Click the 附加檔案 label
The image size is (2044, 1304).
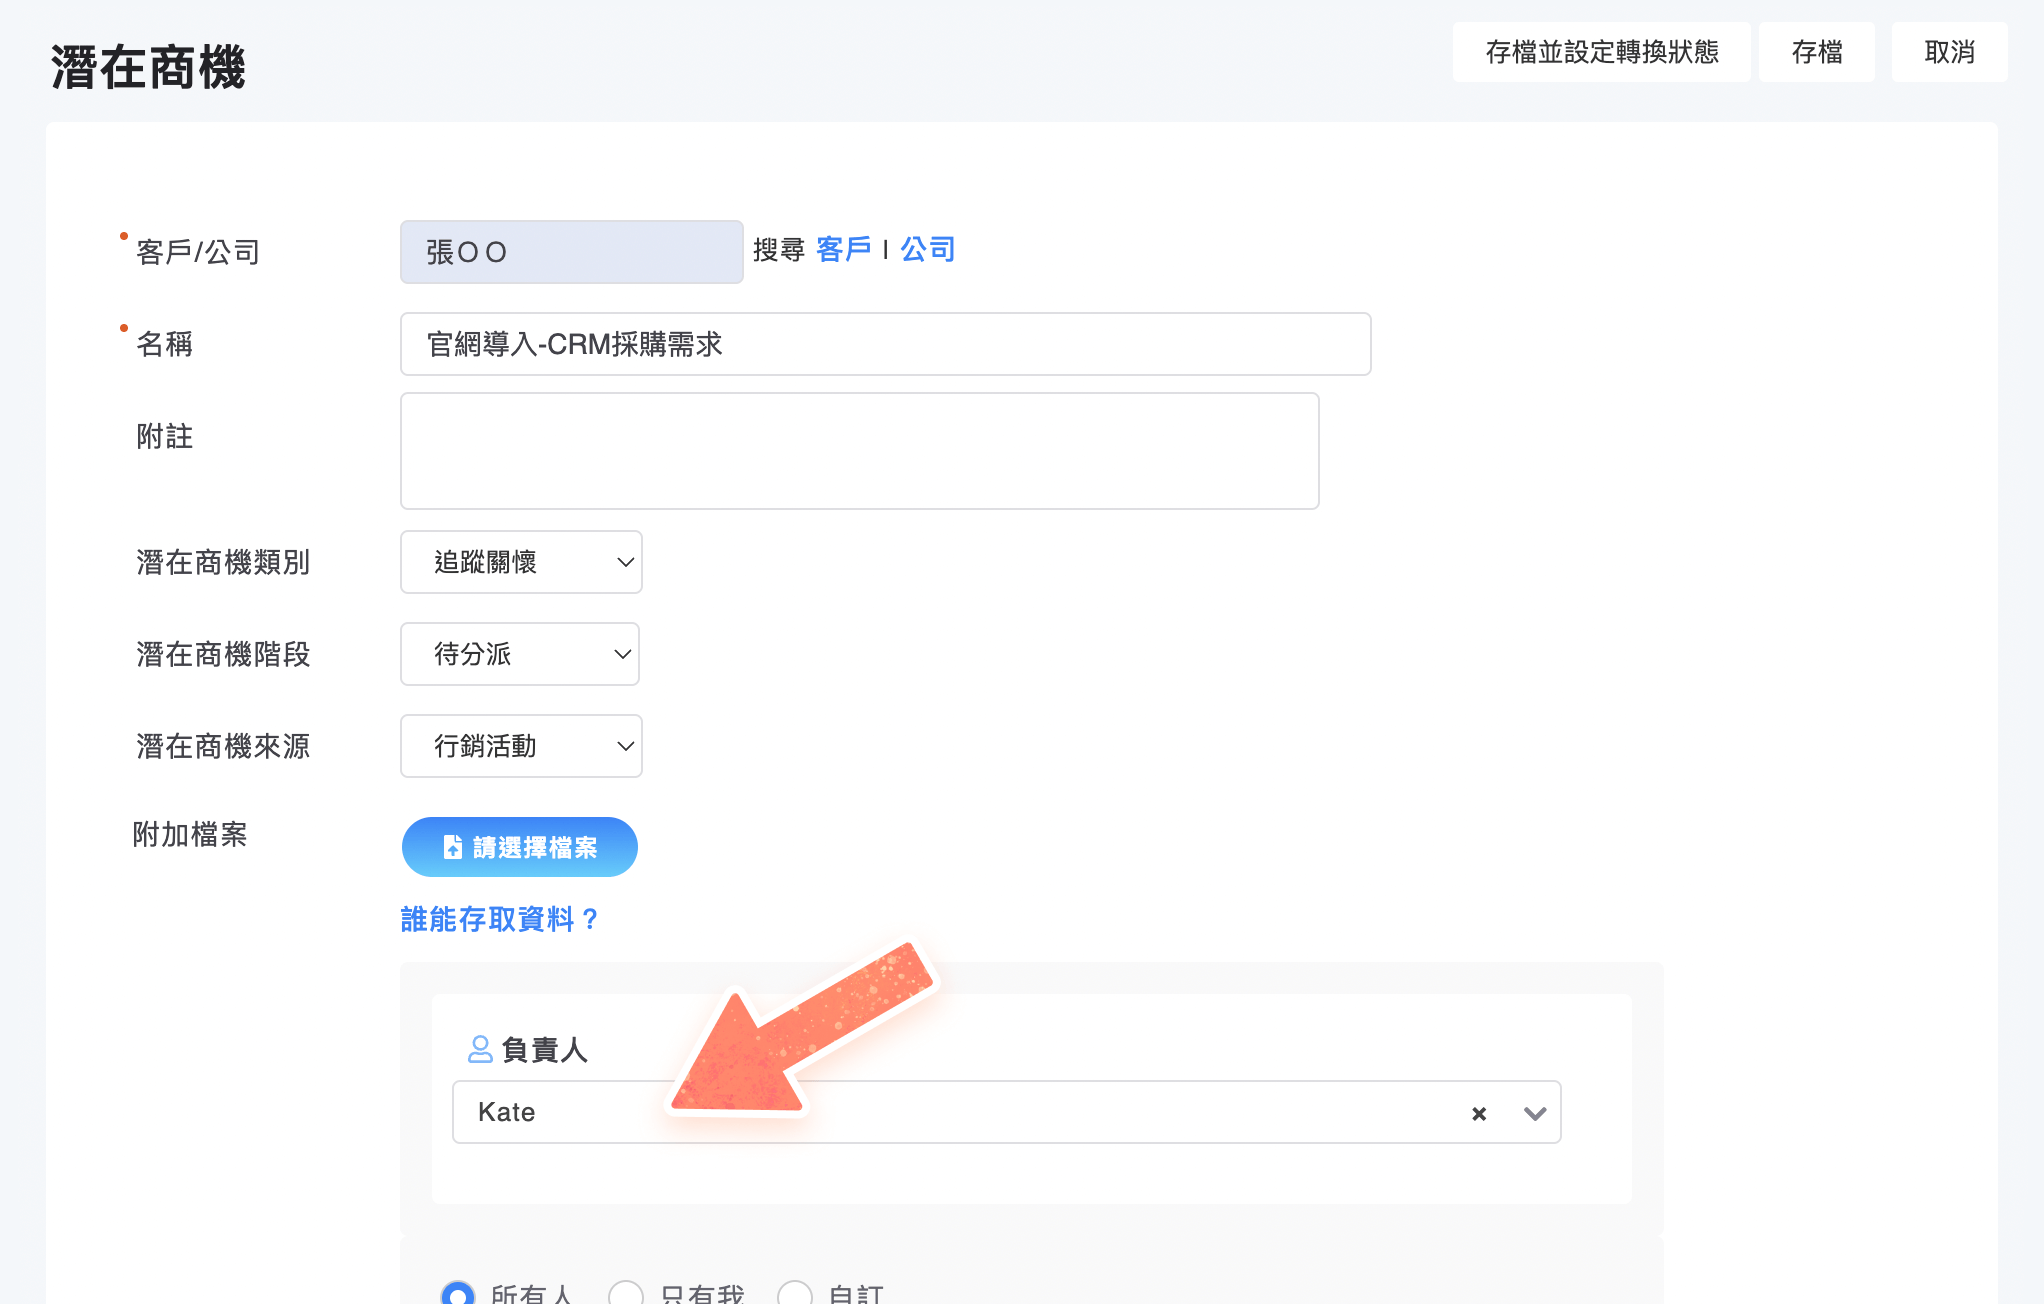(x=190, y=834)
